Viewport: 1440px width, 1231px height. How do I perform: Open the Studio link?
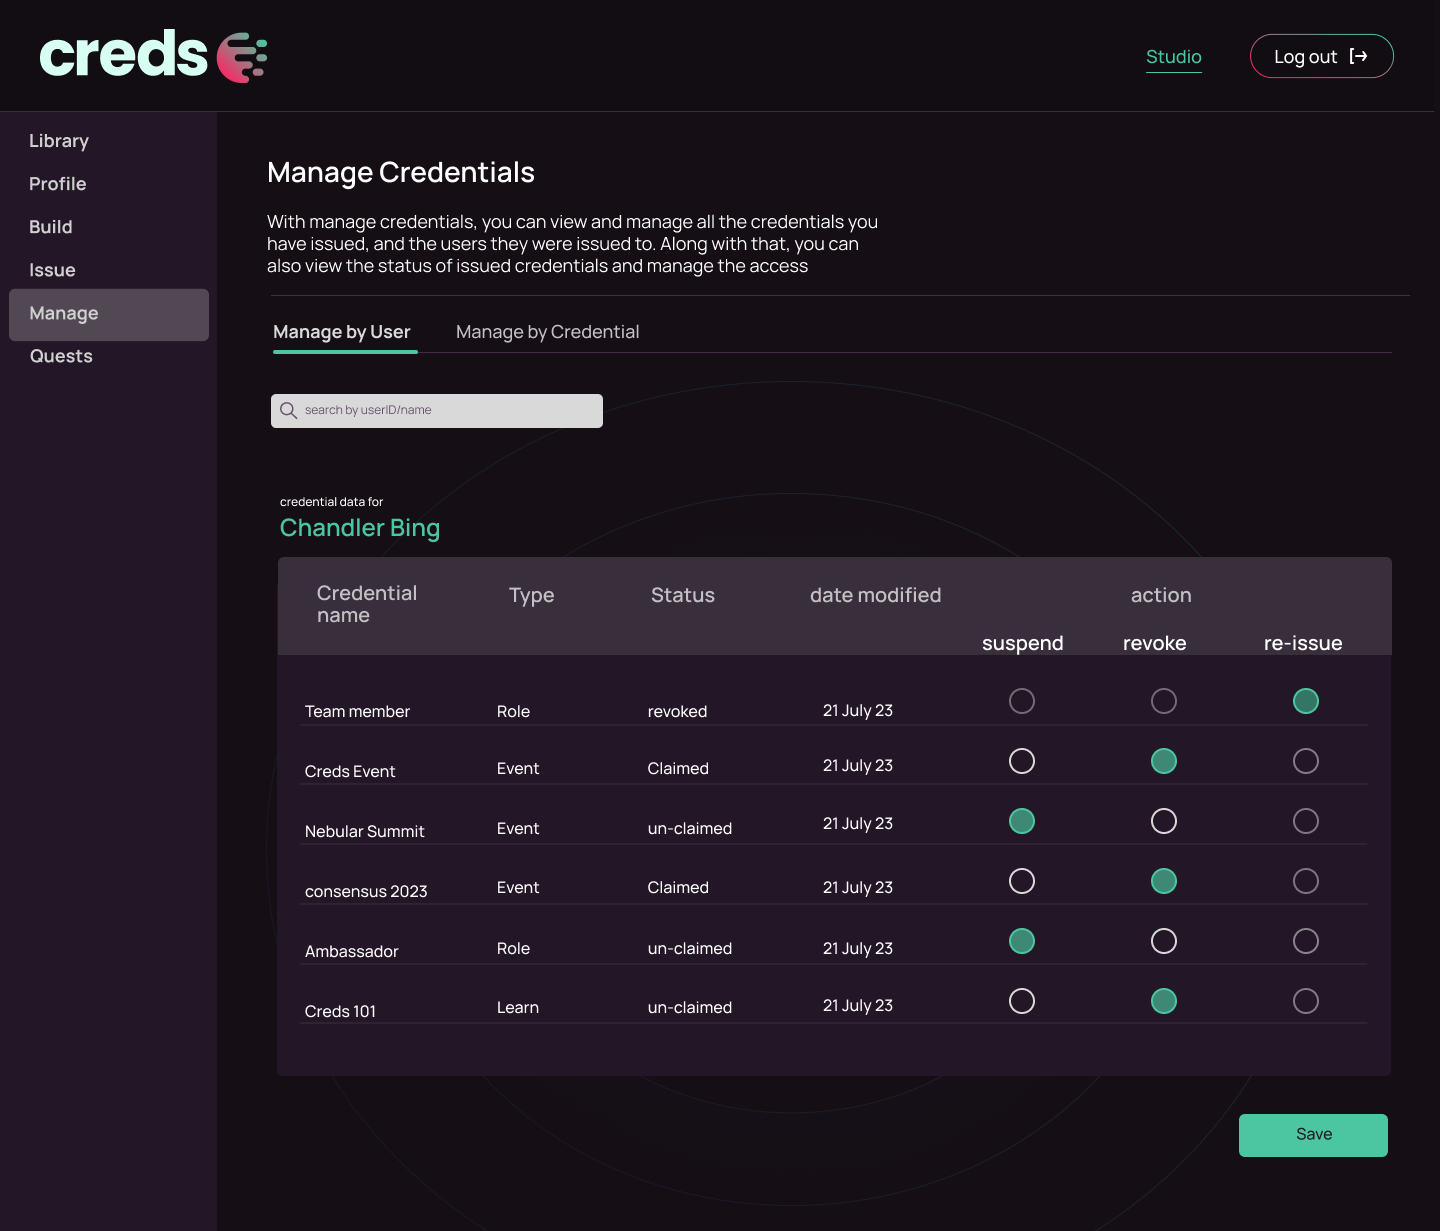[1173, 57]
